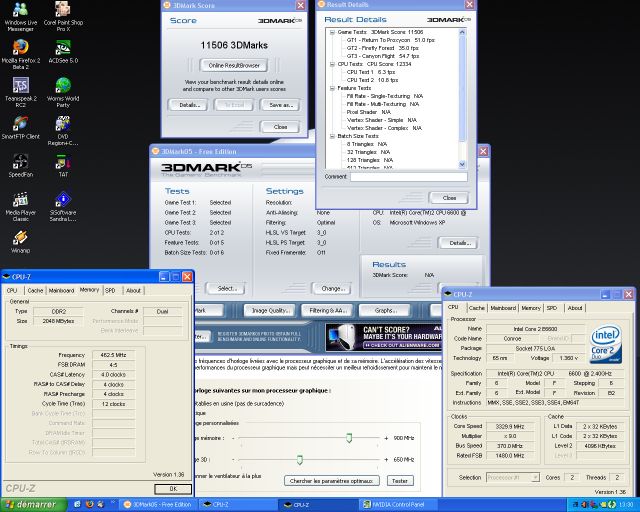Open About tab in processor CPU-Z window
The width and height of the screenshot is (640, 512).
coord(575,308)
